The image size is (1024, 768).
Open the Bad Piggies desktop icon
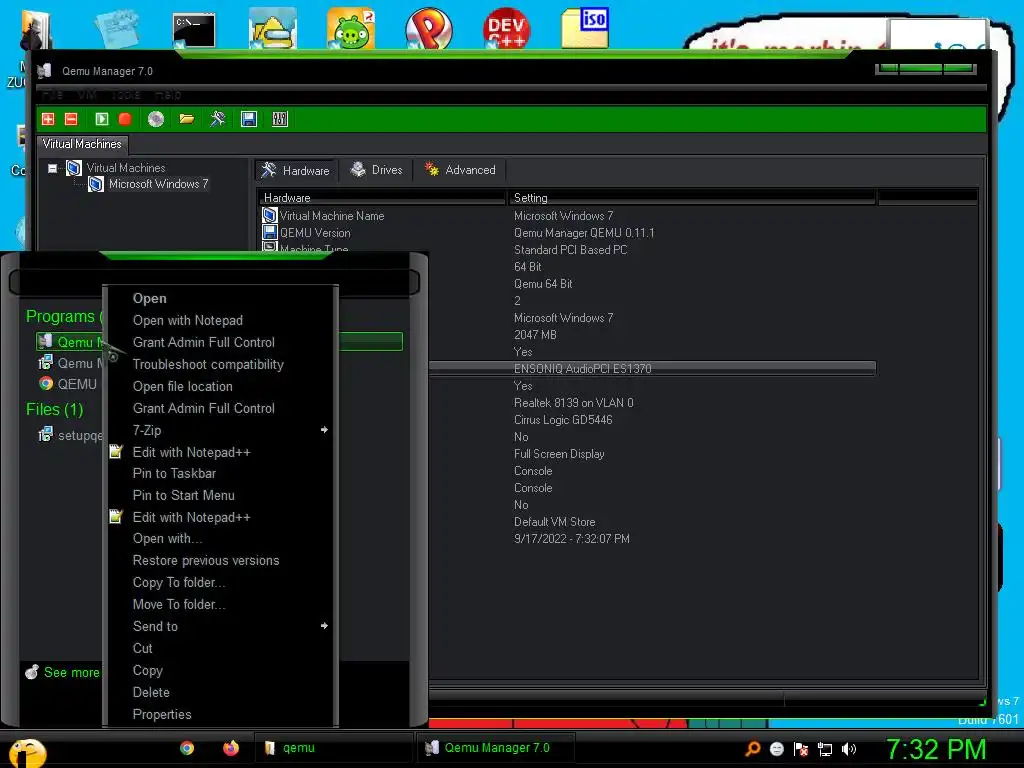(x=351, y=29)
